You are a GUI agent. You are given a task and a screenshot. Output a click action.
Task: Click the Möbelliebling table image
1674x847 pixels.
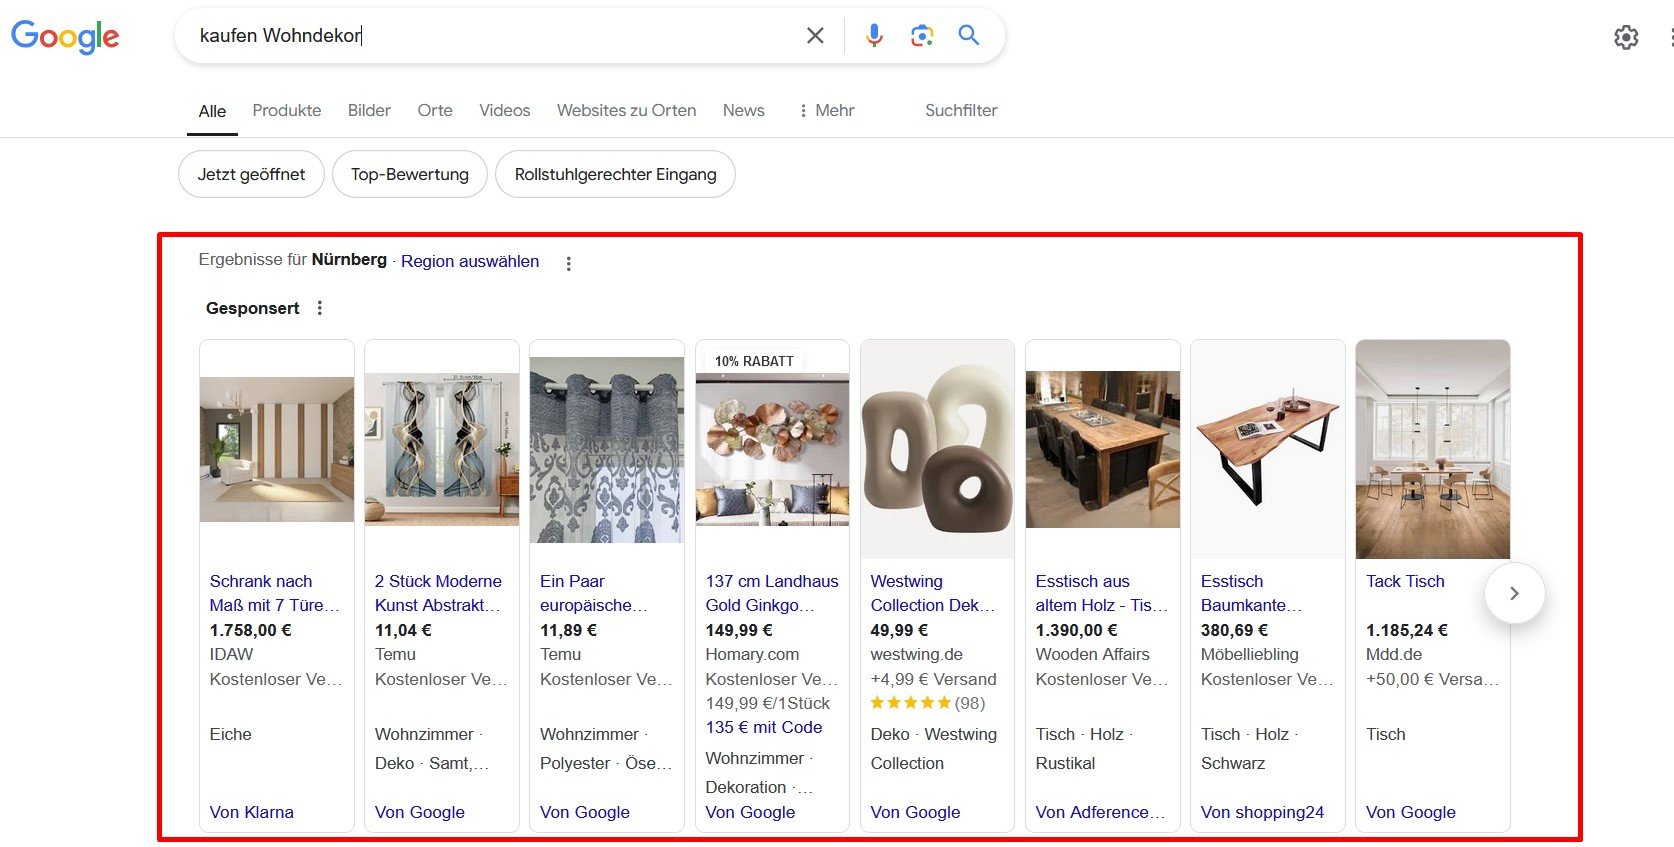tap(1268, 449)
